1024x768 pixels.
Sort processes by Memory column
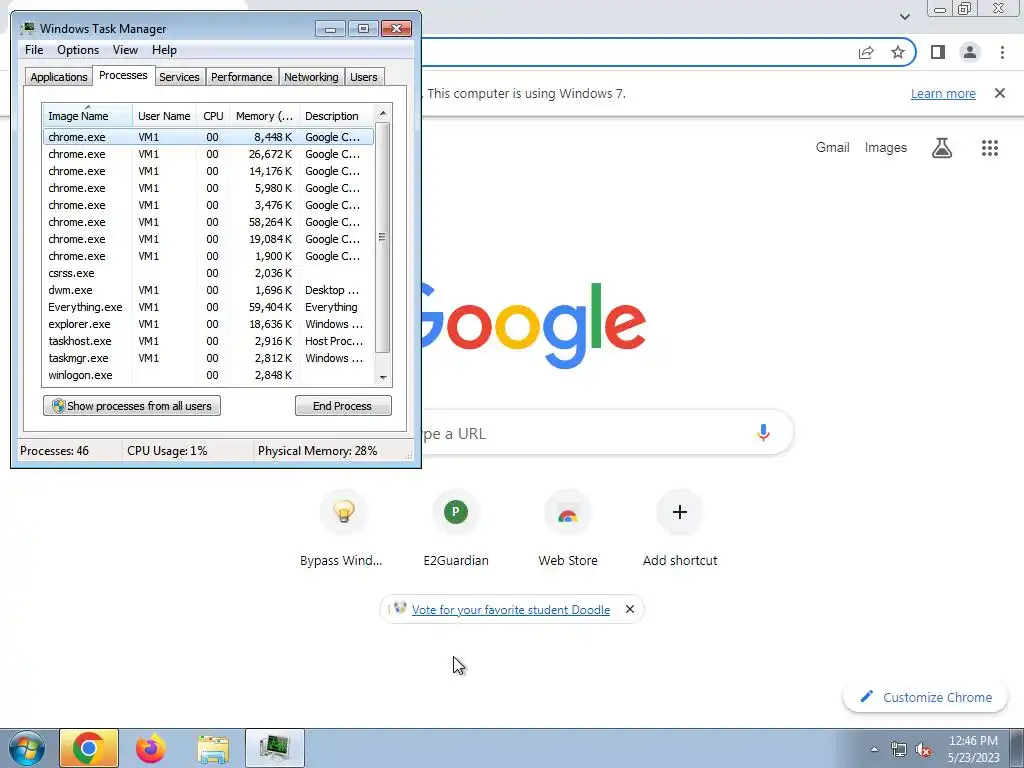264,116
